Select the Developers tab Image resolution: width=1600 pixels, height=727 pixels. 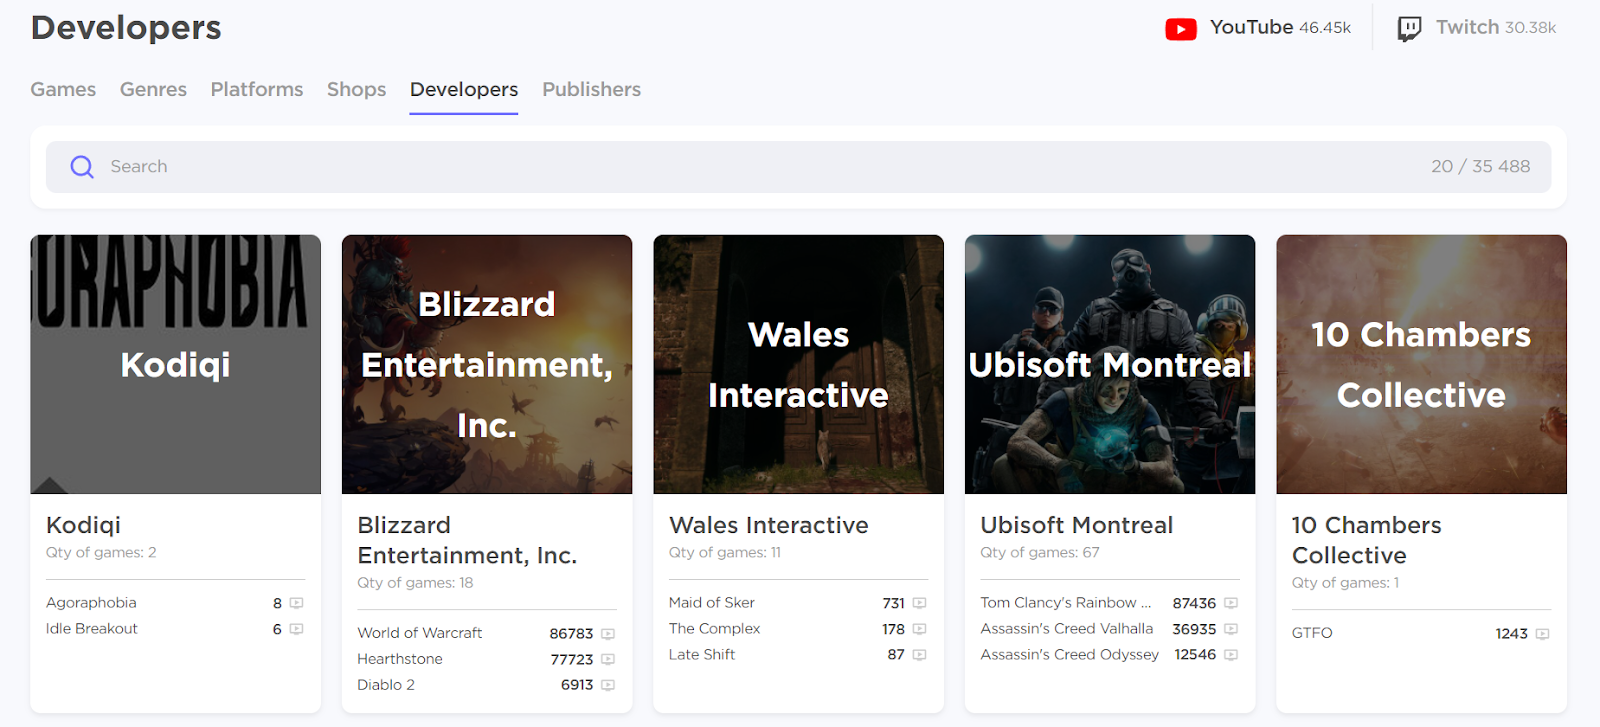click(464, 89)
